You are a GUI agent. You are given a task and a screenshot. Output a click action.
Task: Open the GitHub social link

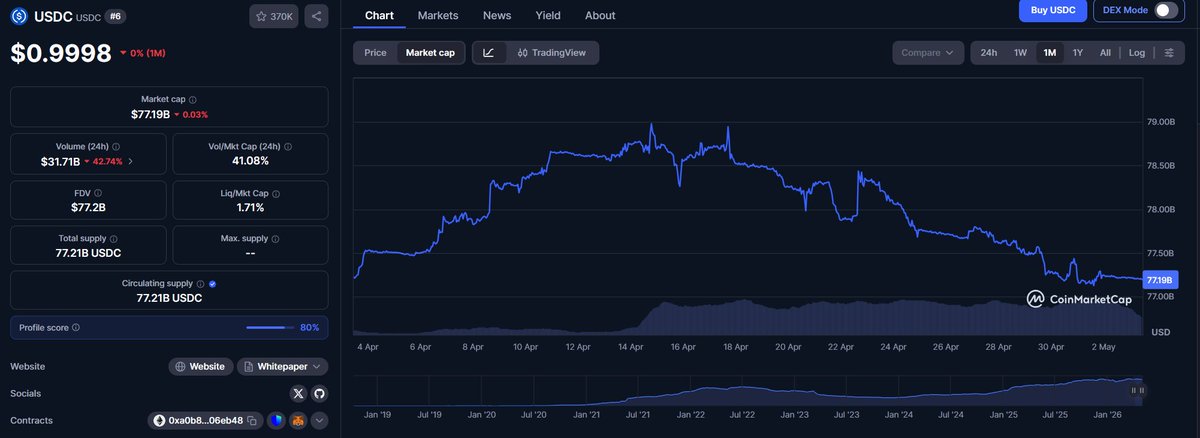pos(318,394)
